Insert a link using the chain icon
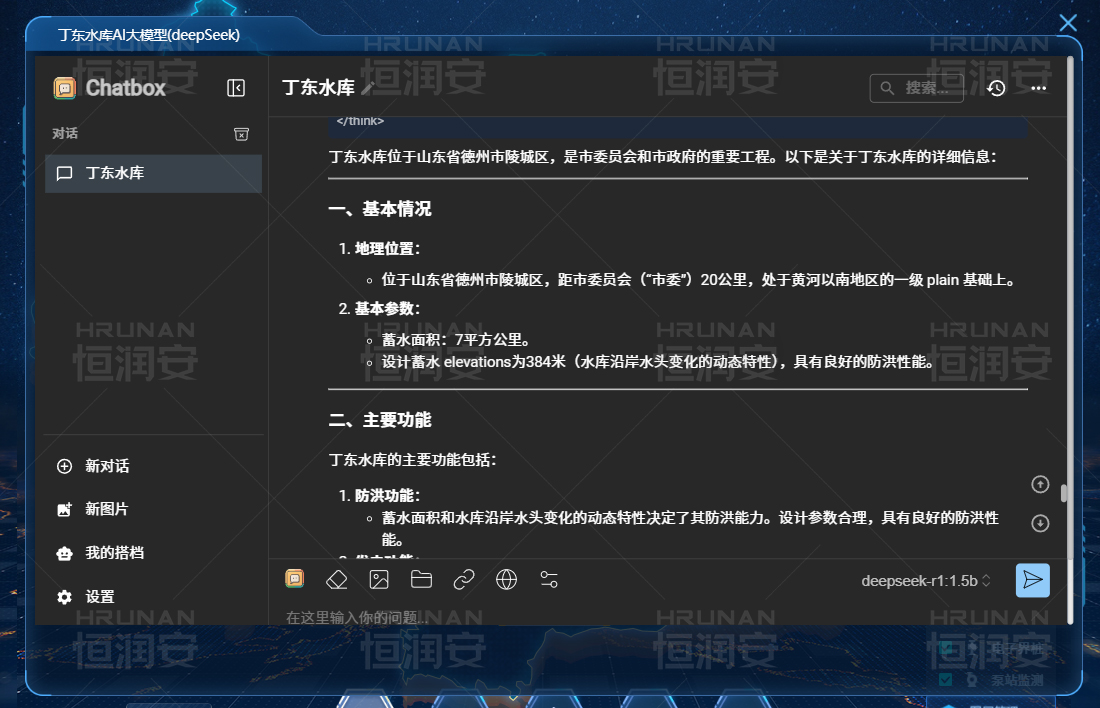The image size is (1100, 708). pos(464,580)
